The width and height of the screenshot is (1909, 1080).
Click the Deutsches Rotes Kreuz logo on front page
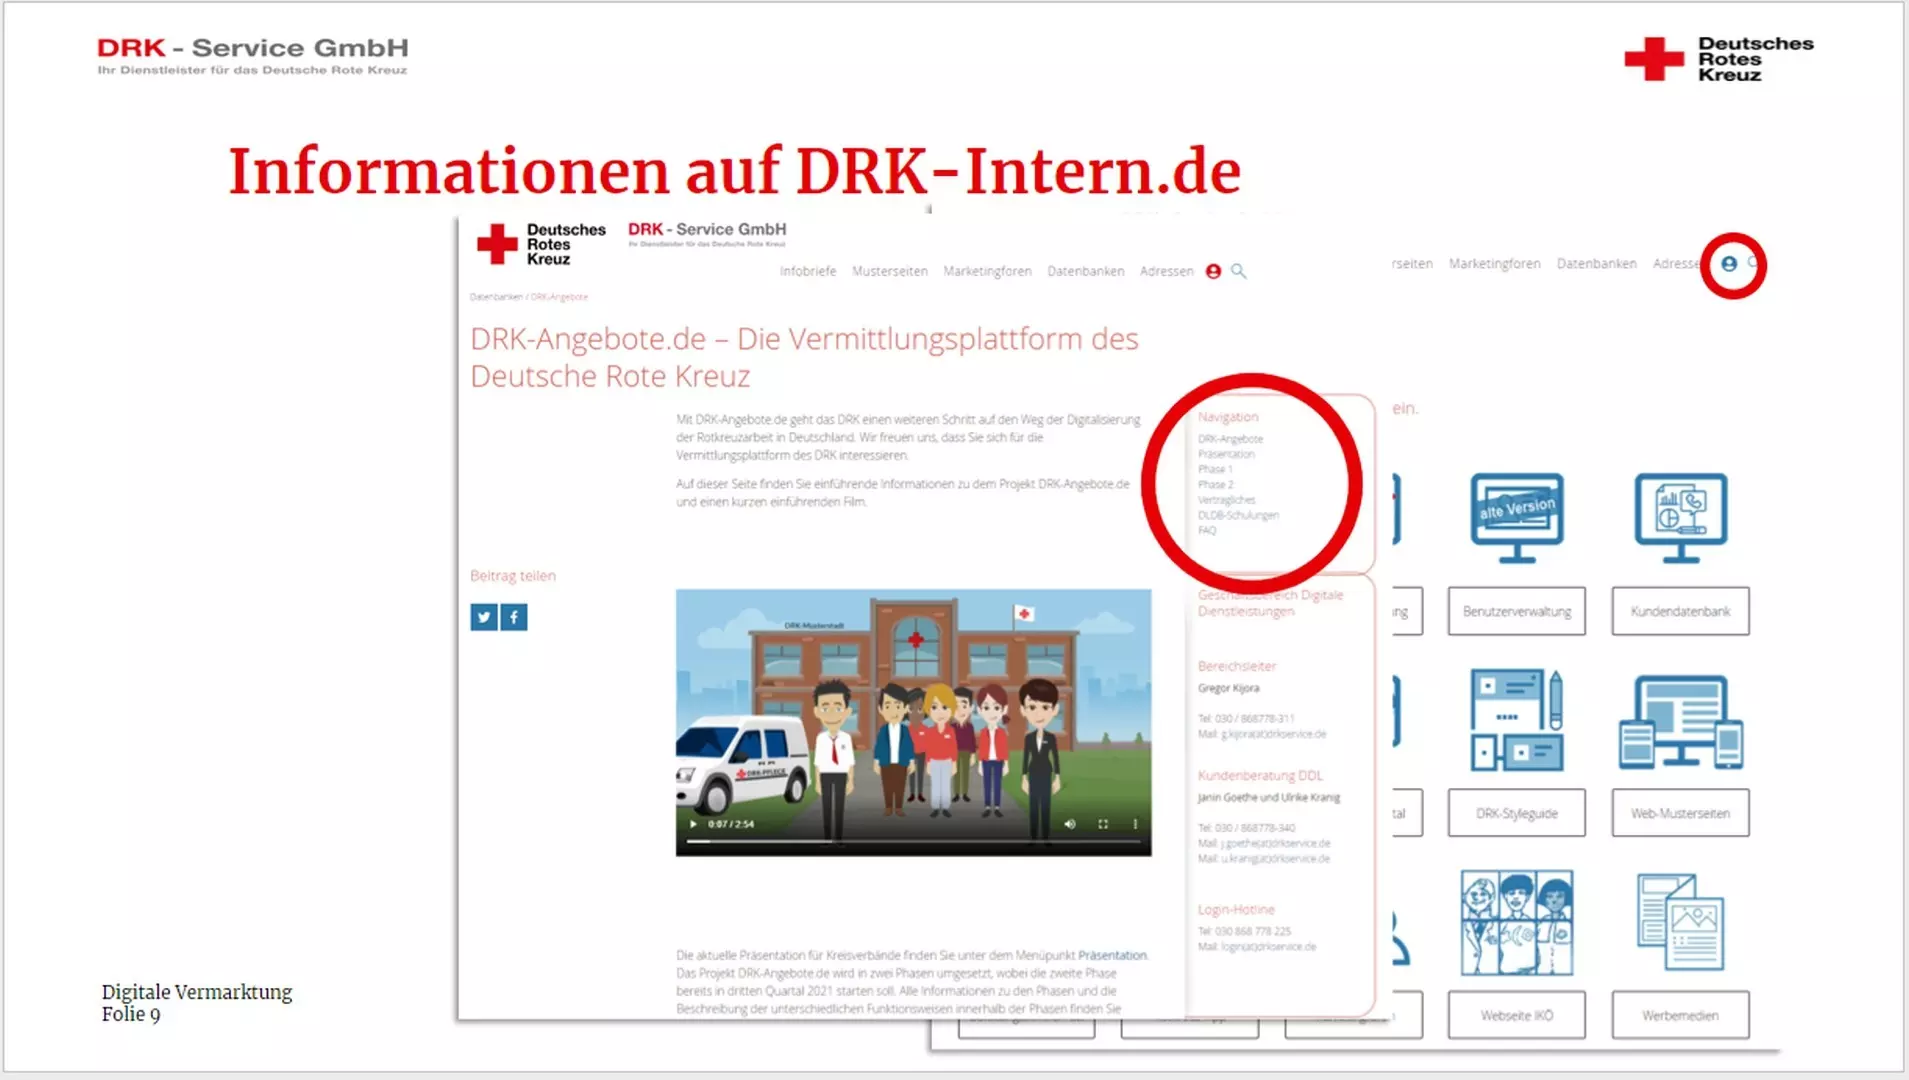(541, 244)
